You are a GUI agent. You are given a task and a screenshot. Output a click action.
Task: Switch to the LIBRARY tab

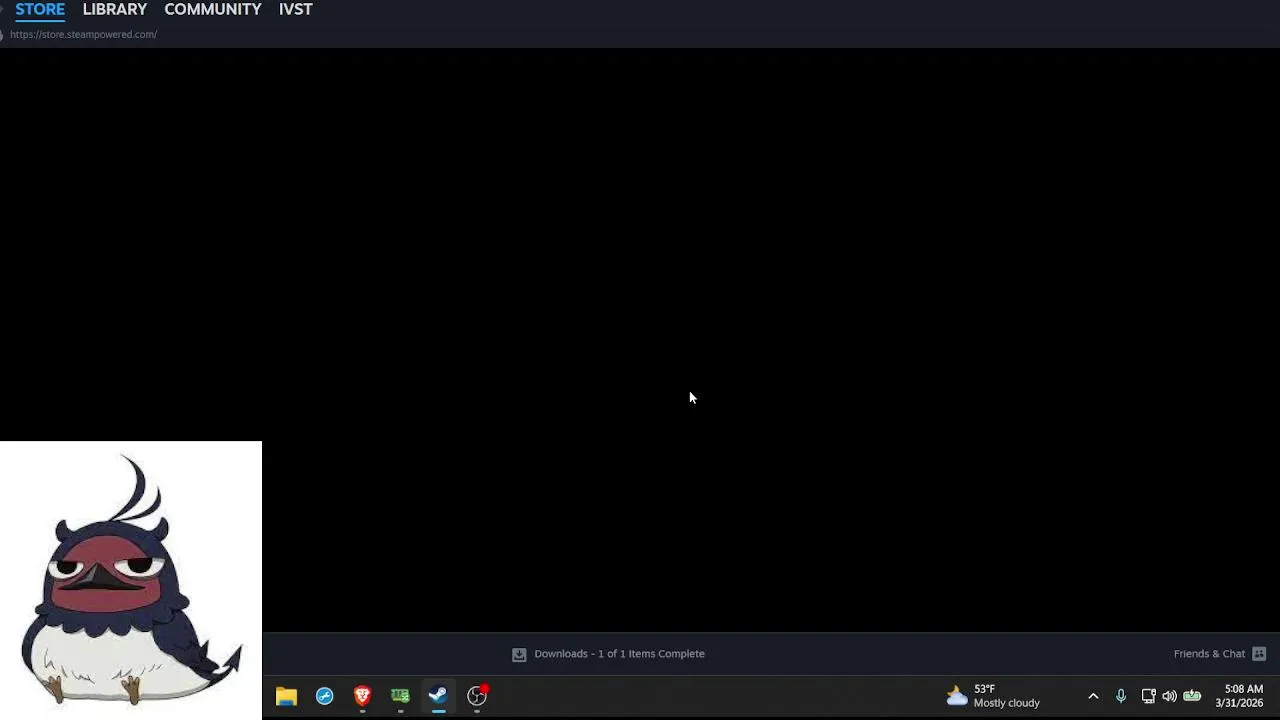pos(115,9)
